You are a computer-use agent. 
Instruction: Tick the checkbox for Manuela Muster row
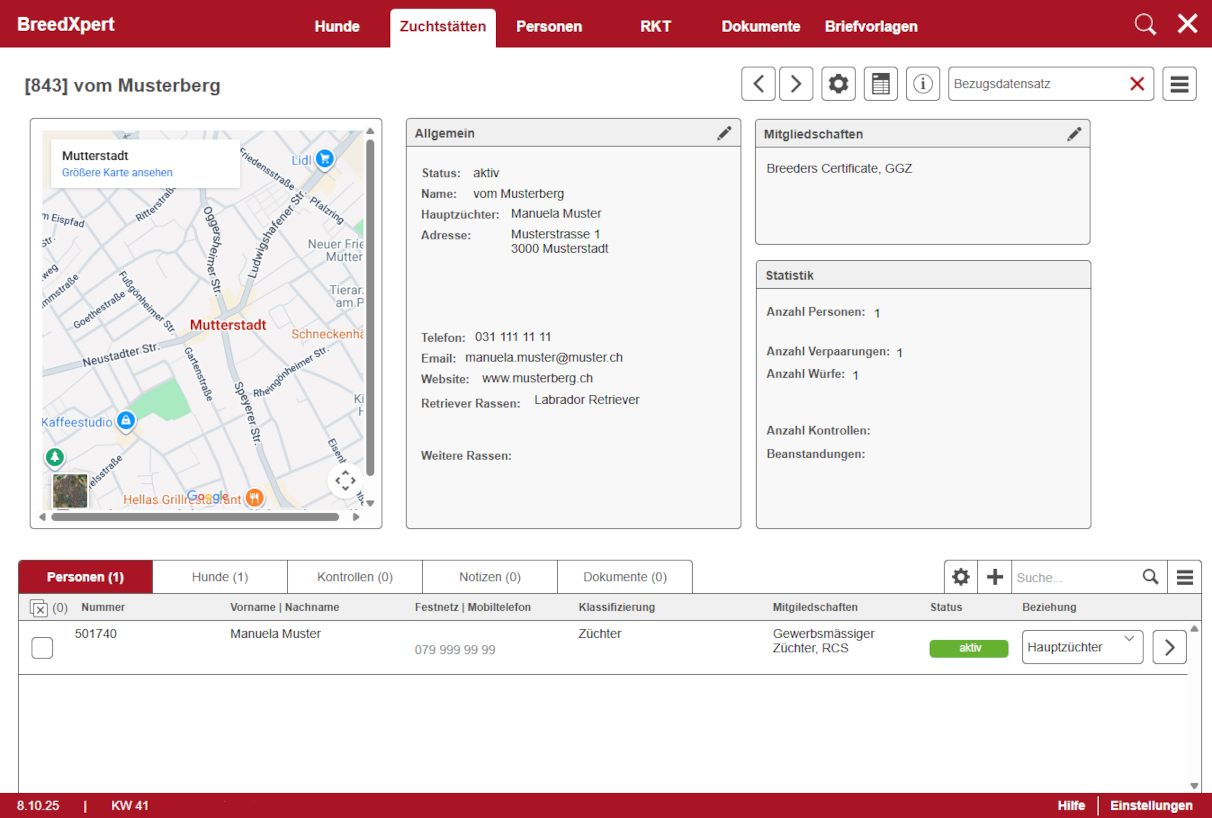pos(42,648)
